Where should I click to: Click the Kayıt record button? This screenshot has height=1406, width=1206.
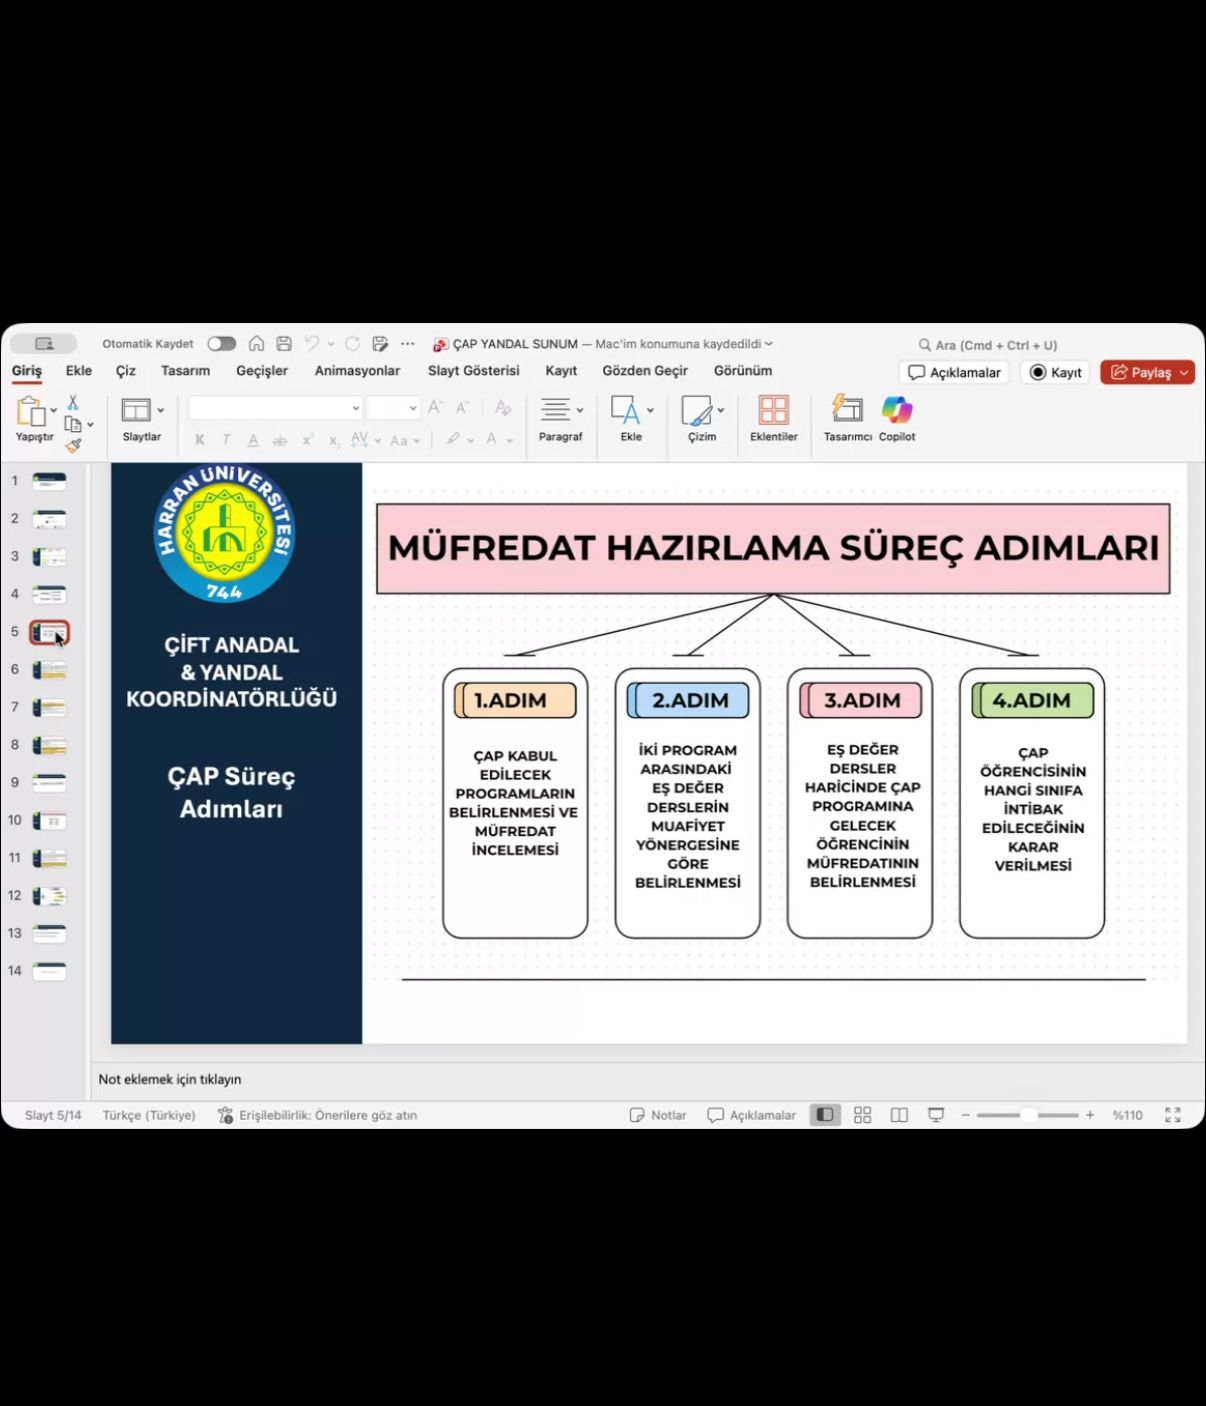[x=1056, y=372]
